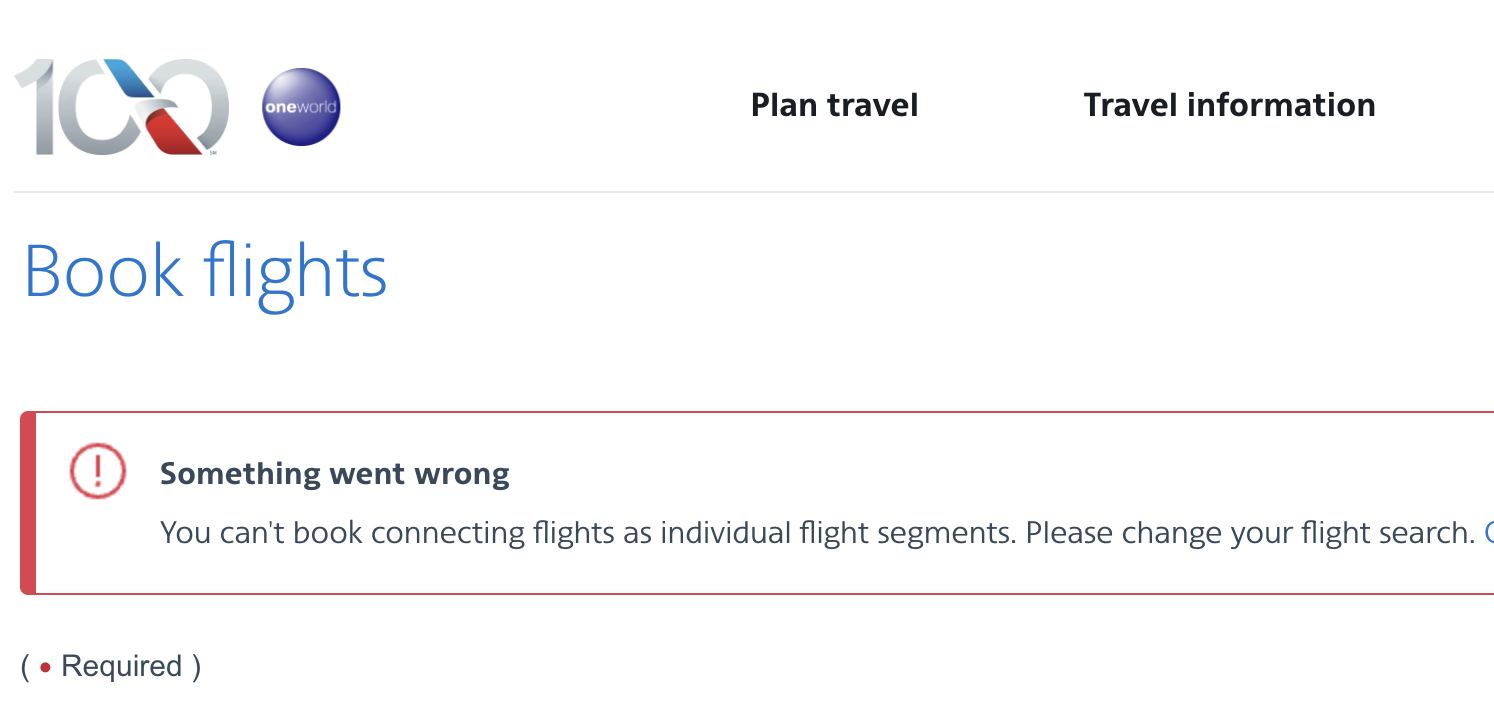The image size is (1494, 702).
Task: Click the gray divider line below header
Action: [750, 191]
